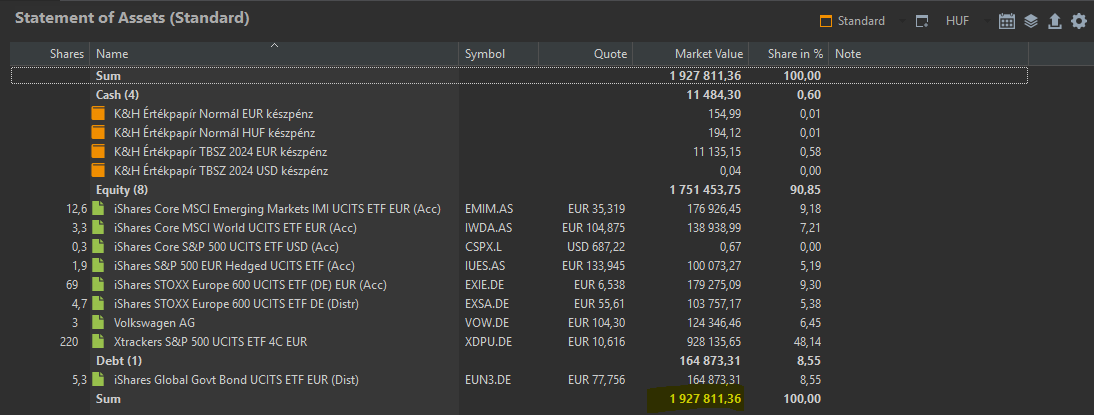Click the orange TBSZ 2024 USD account icon
Viewport: 1094px width, 415px height.
coord(98,170)
